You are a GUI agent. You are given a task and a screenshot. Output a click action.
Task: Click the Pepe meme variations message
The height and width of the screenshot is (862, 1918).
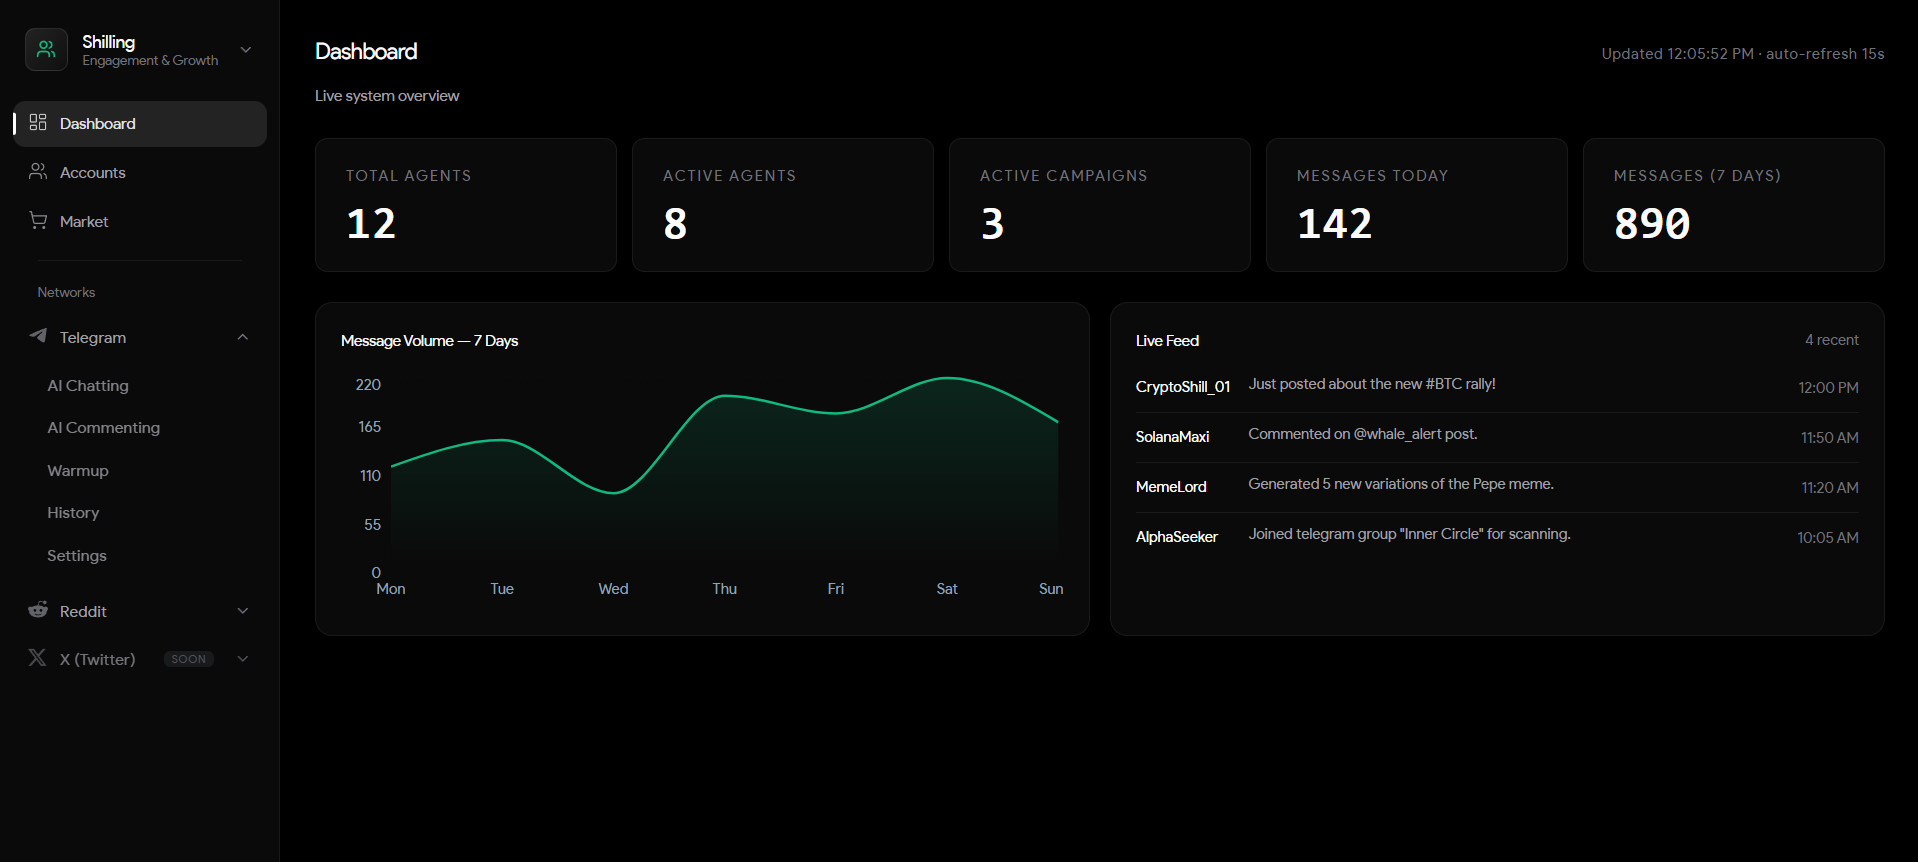(x=1401, y=484)
